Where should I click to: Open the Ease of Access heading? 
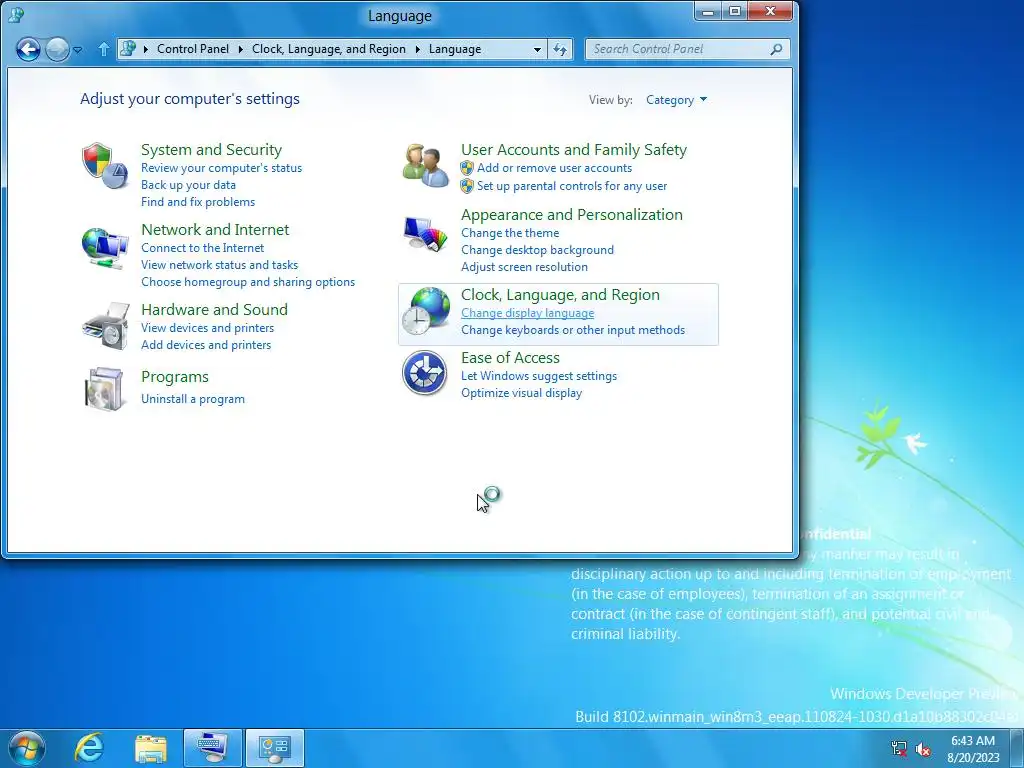coord(510,358)
